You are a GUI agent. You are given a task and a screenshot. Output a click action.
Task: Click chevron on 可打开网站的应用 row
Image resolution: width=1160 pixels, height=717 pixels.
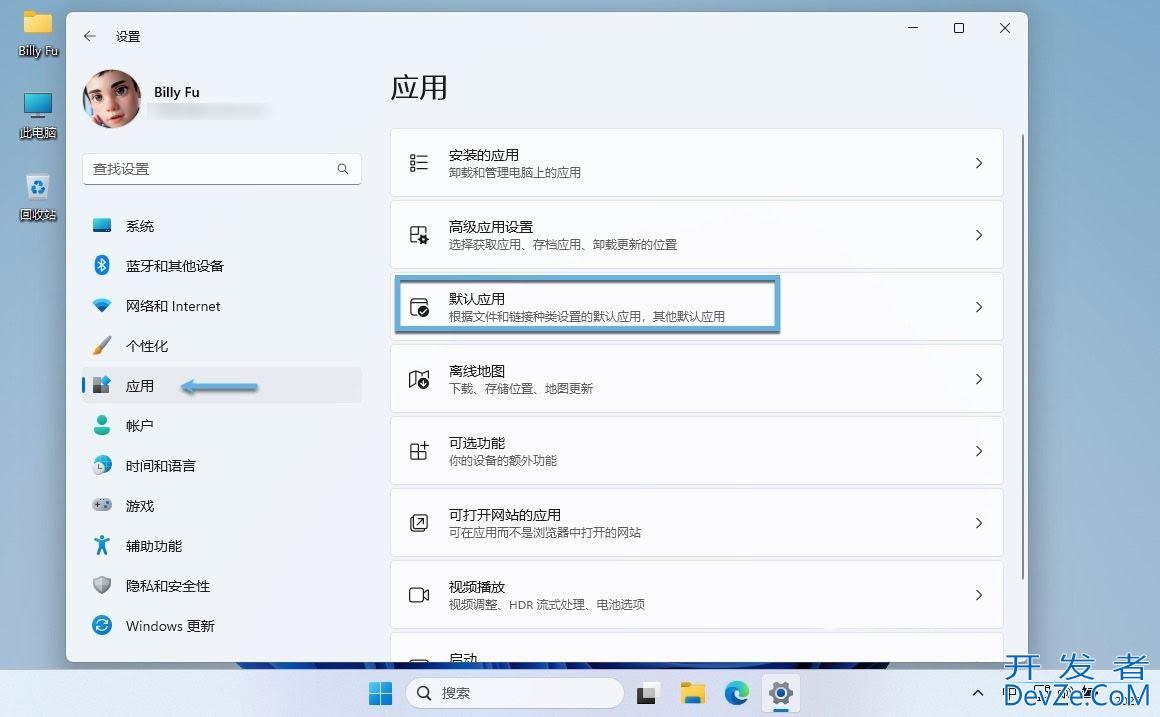point(979,522)
